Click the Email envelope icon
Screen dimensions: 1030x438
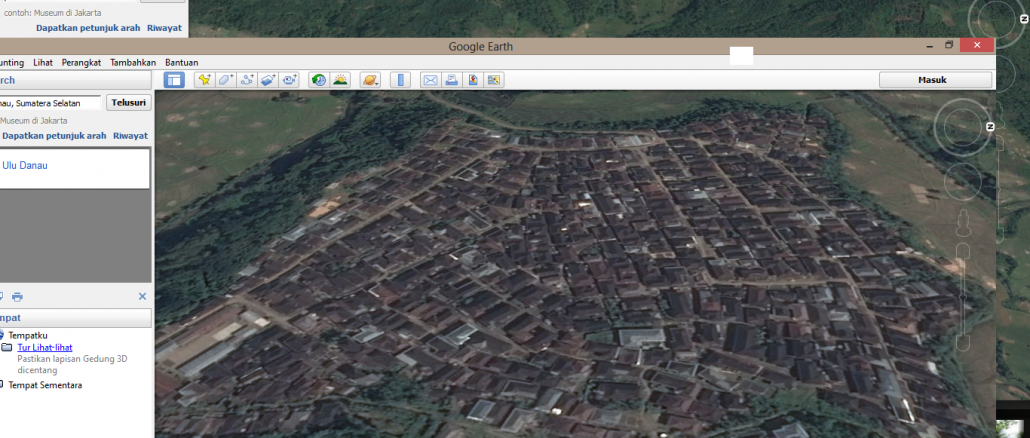pyautogui.click(x=430, y=80)
